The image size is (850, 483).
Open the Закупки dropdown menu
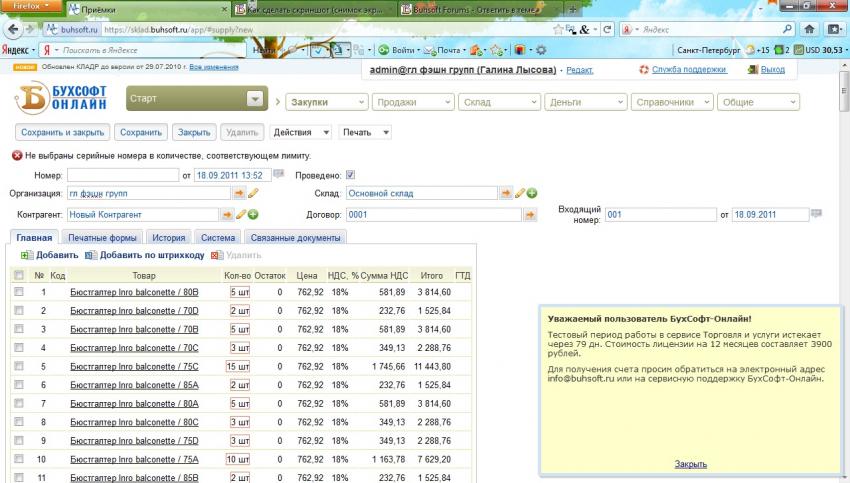coord(326,101)
